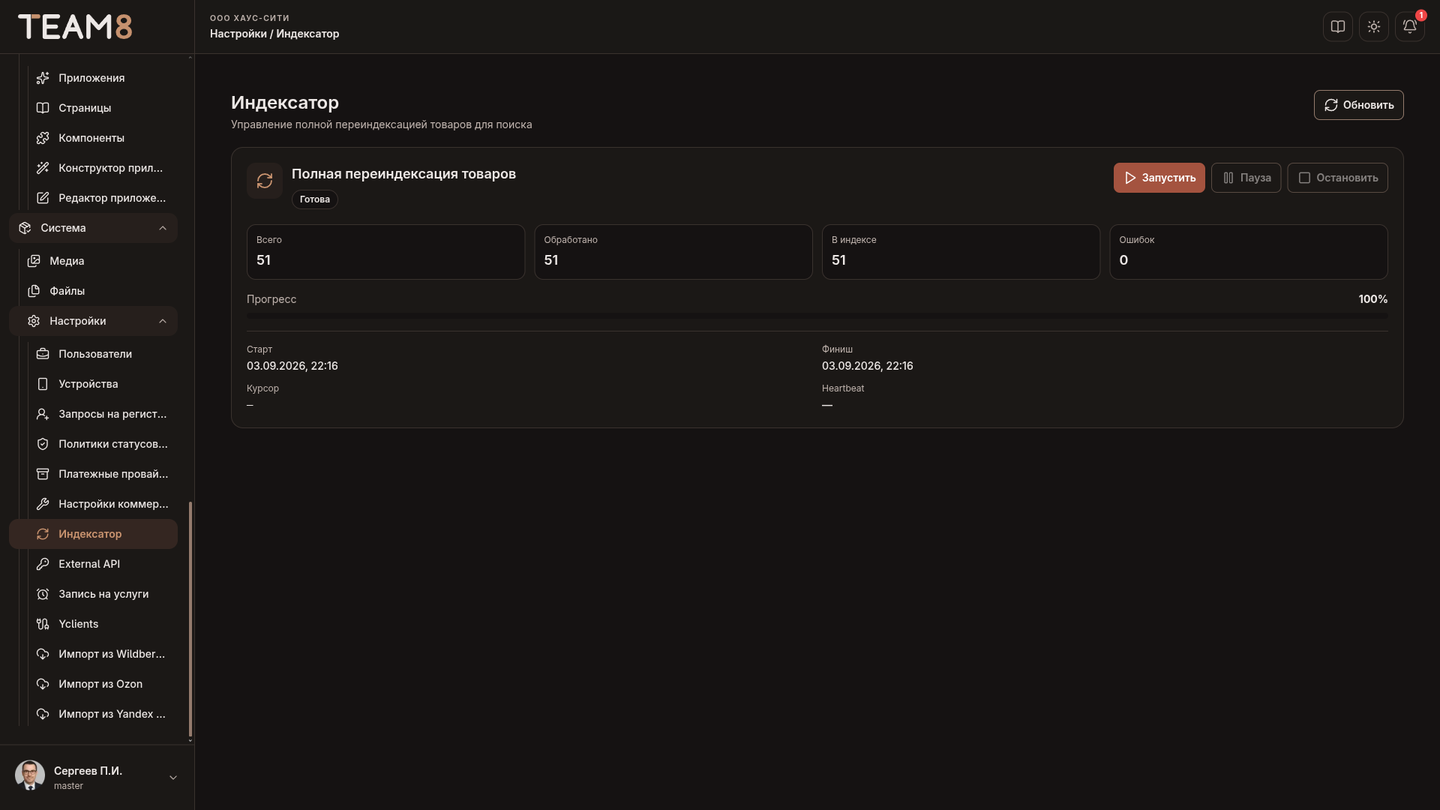1440x810 pixels.
Task: Click the Политики статусов shield icon
Action: pyautogui.click(x=43, y=444)
